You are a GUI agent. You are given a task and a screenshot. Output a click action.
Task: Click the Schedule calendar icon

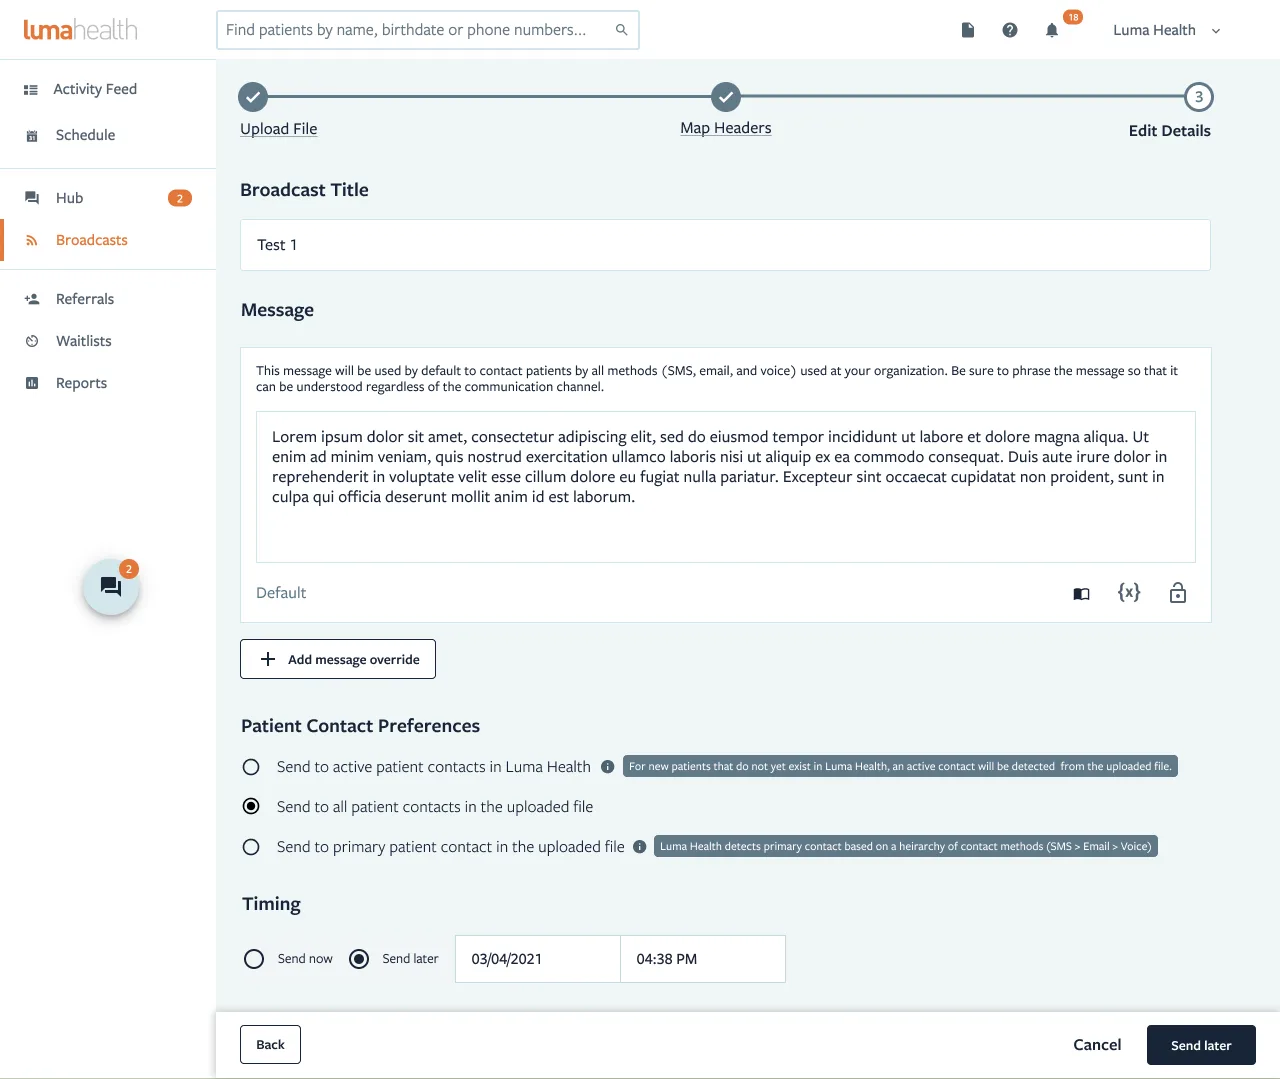(31, 135)
